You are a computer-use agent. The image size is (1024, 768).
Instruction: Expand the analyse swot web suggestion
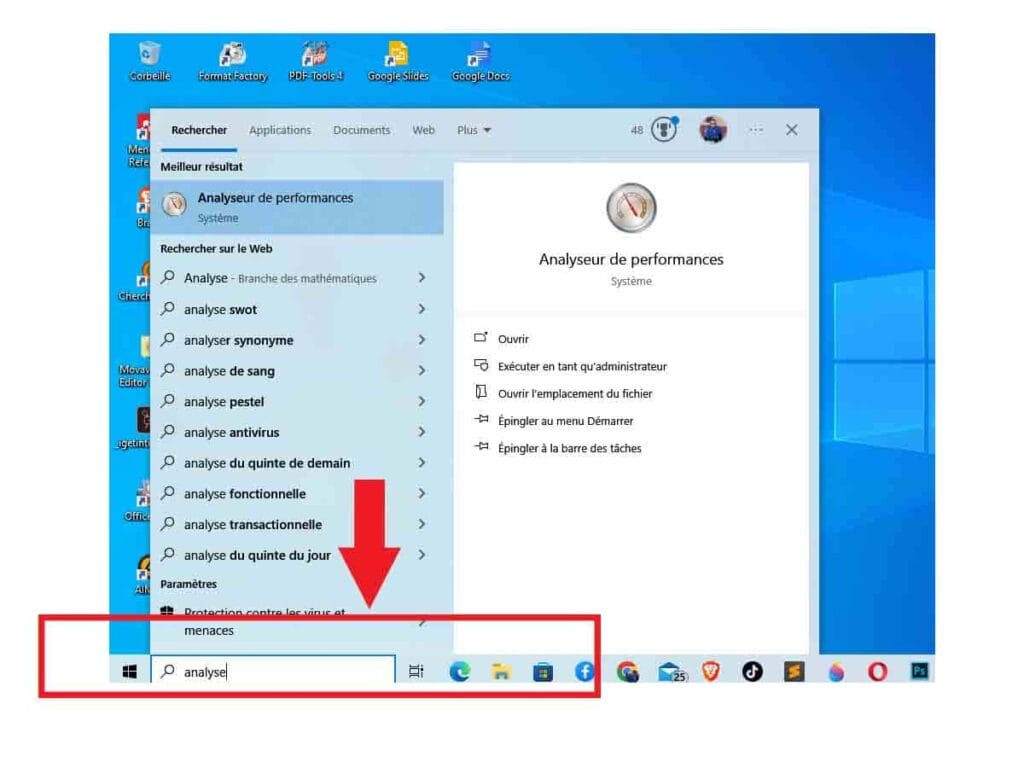click(x=421, y=309)
